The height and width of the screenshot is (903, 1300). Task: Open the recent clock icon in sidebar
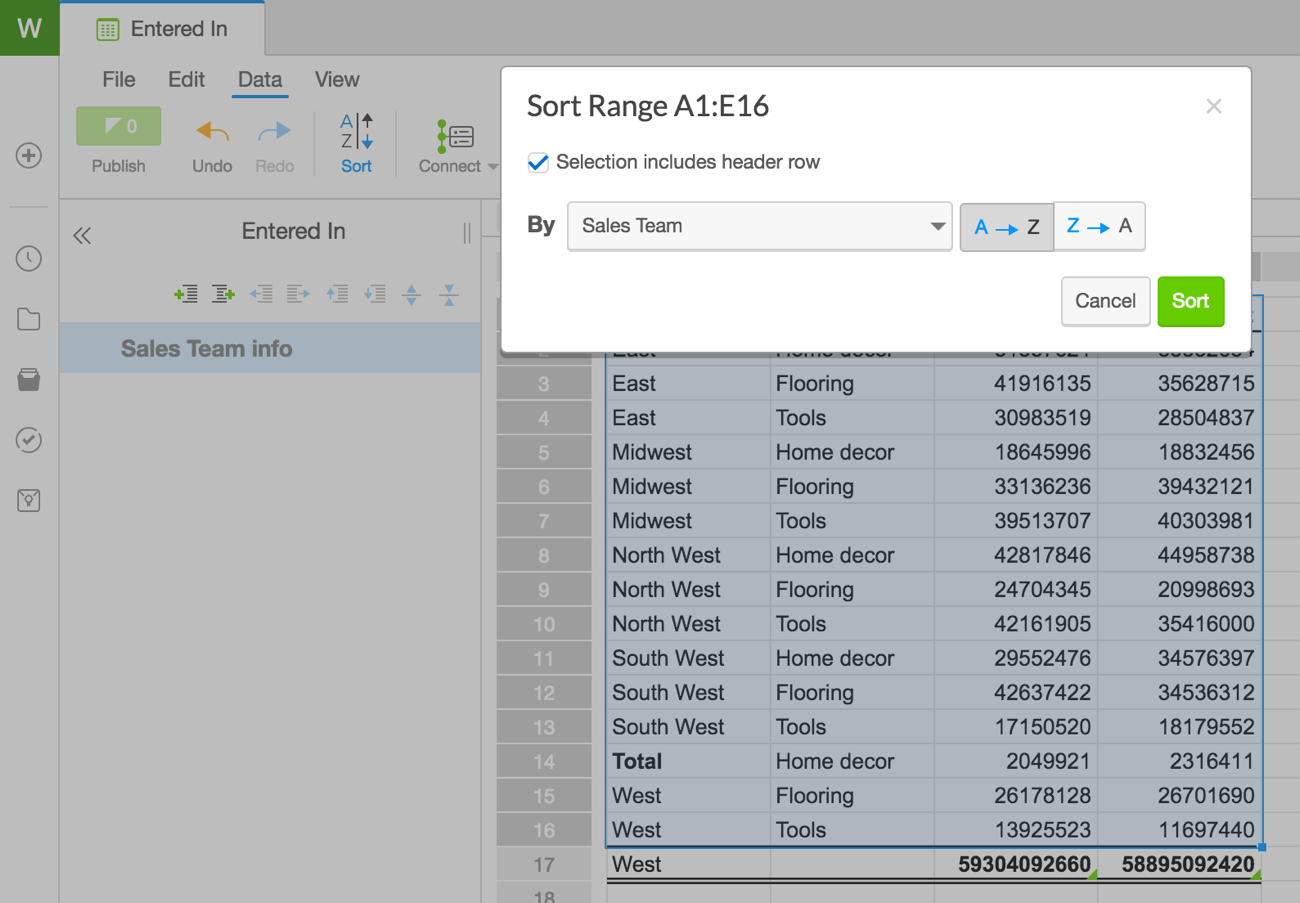point(29,259)
